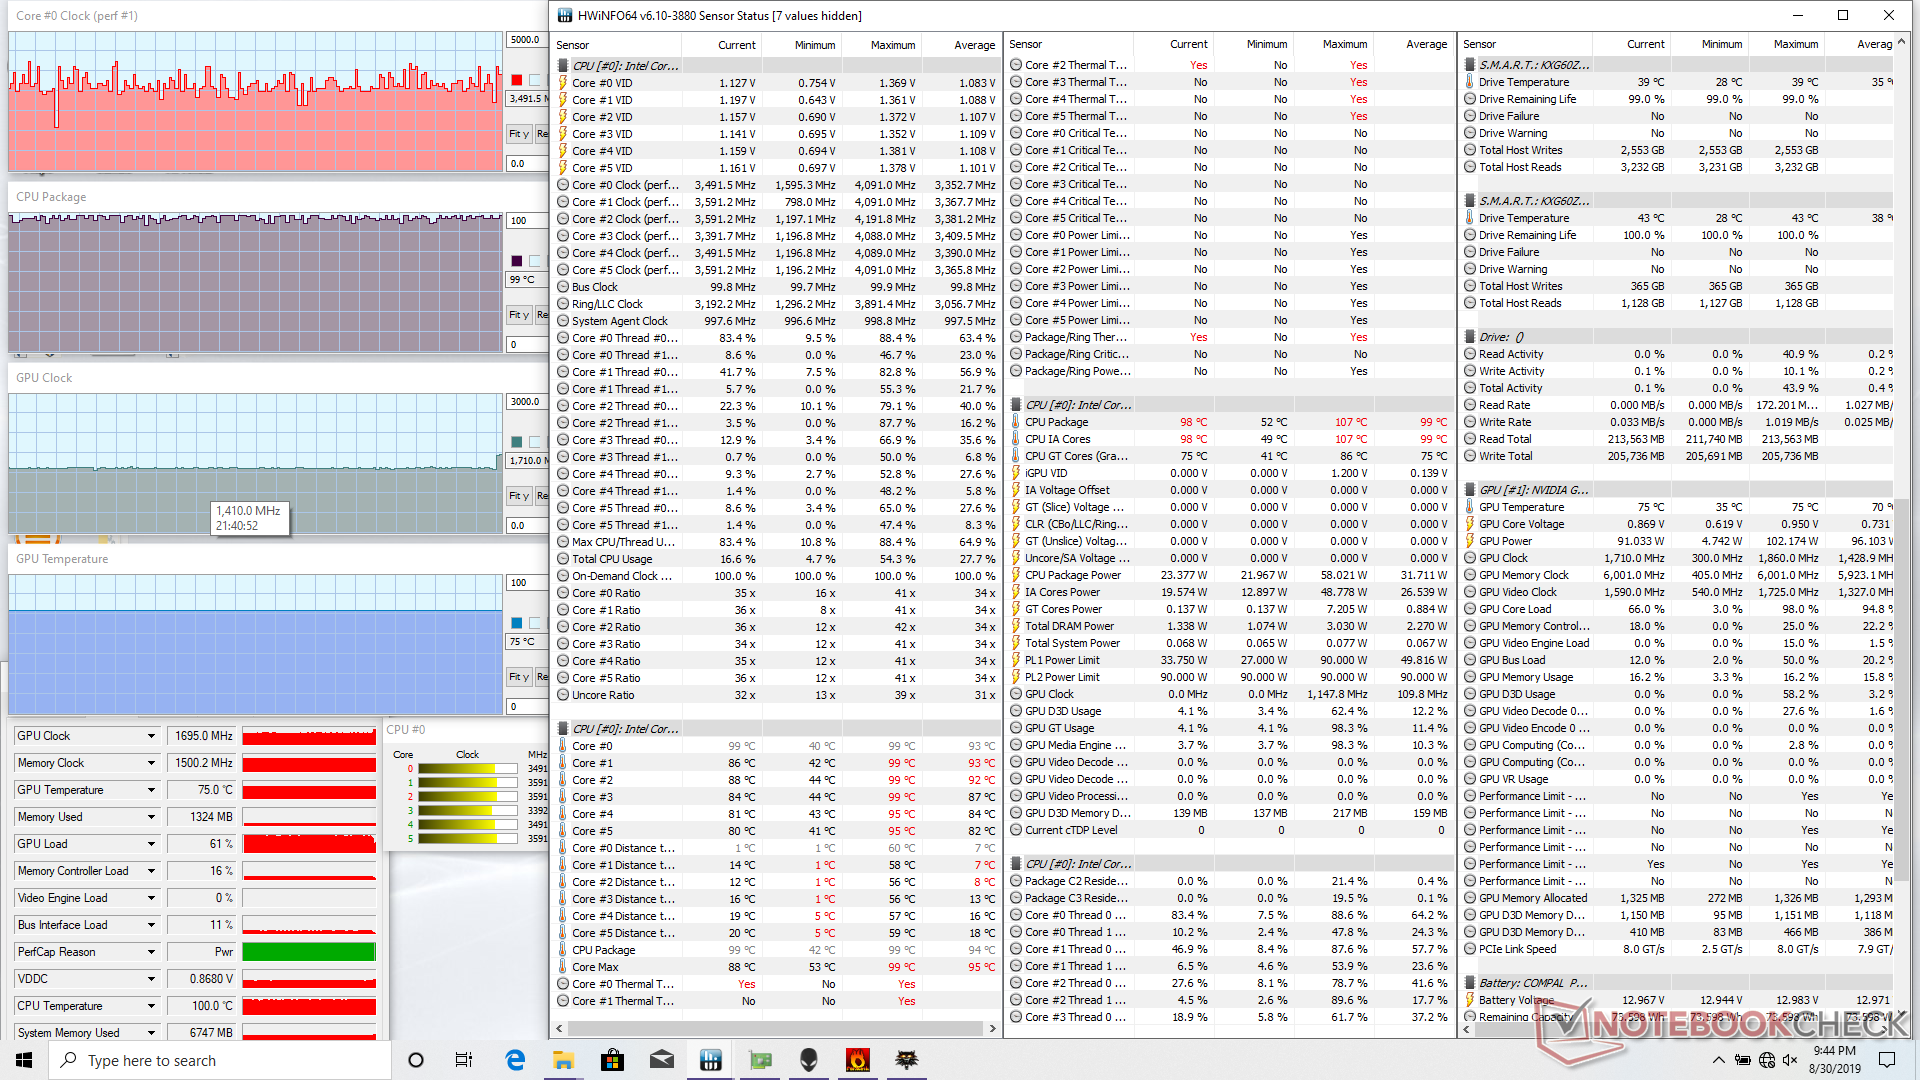Edit the 3000.0 maximum field of GPU Clock graph
The width and height of the screenshot is (1920, 1080).
coord(527,402)
